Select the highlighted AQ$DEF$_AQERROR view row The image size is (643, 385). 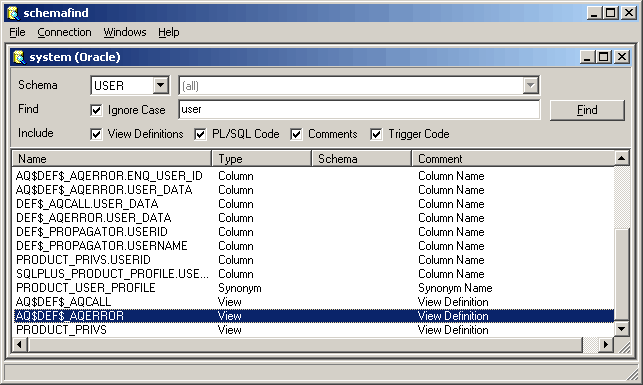[x=313, y=316]
